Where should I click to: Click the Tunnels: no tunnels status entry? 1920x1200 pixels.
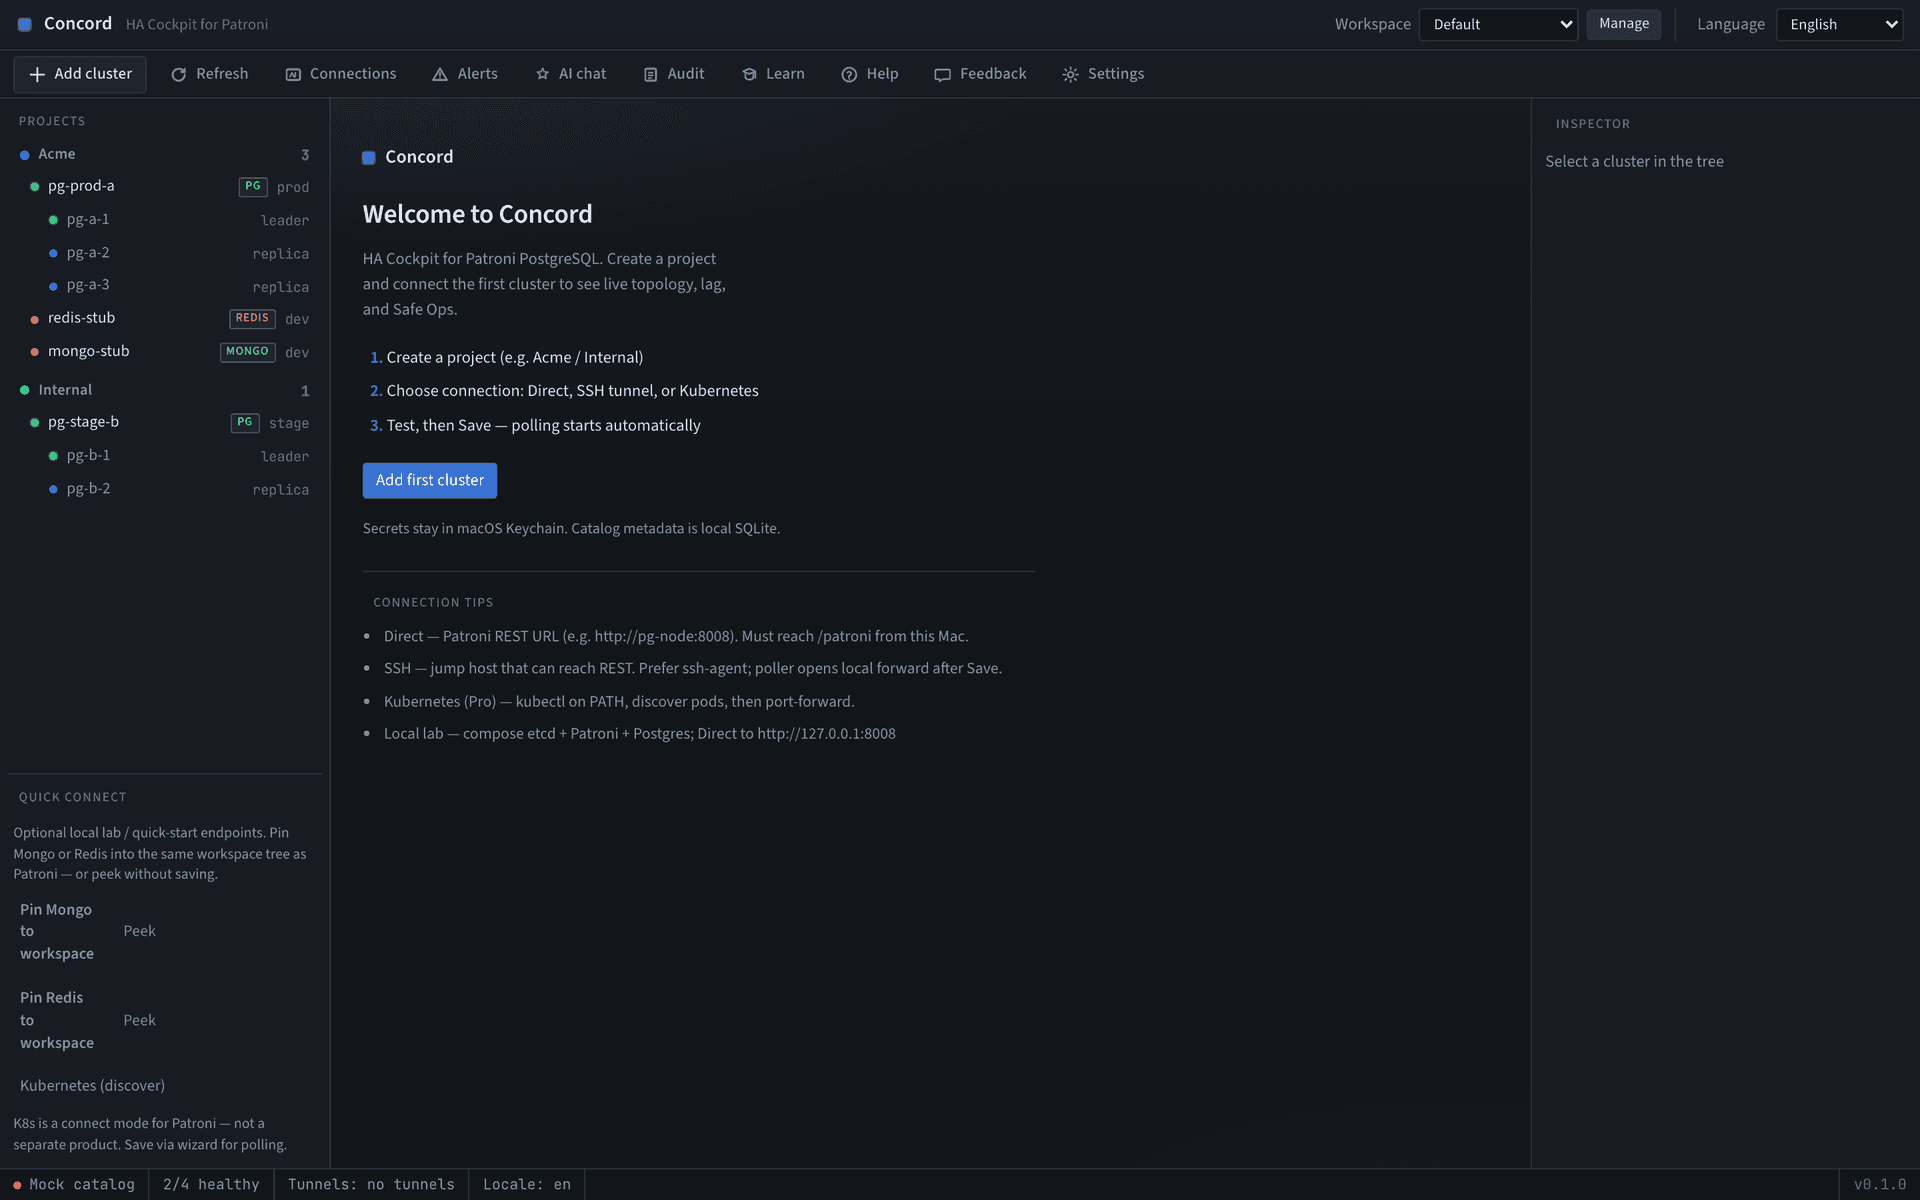coord(371,1185)
